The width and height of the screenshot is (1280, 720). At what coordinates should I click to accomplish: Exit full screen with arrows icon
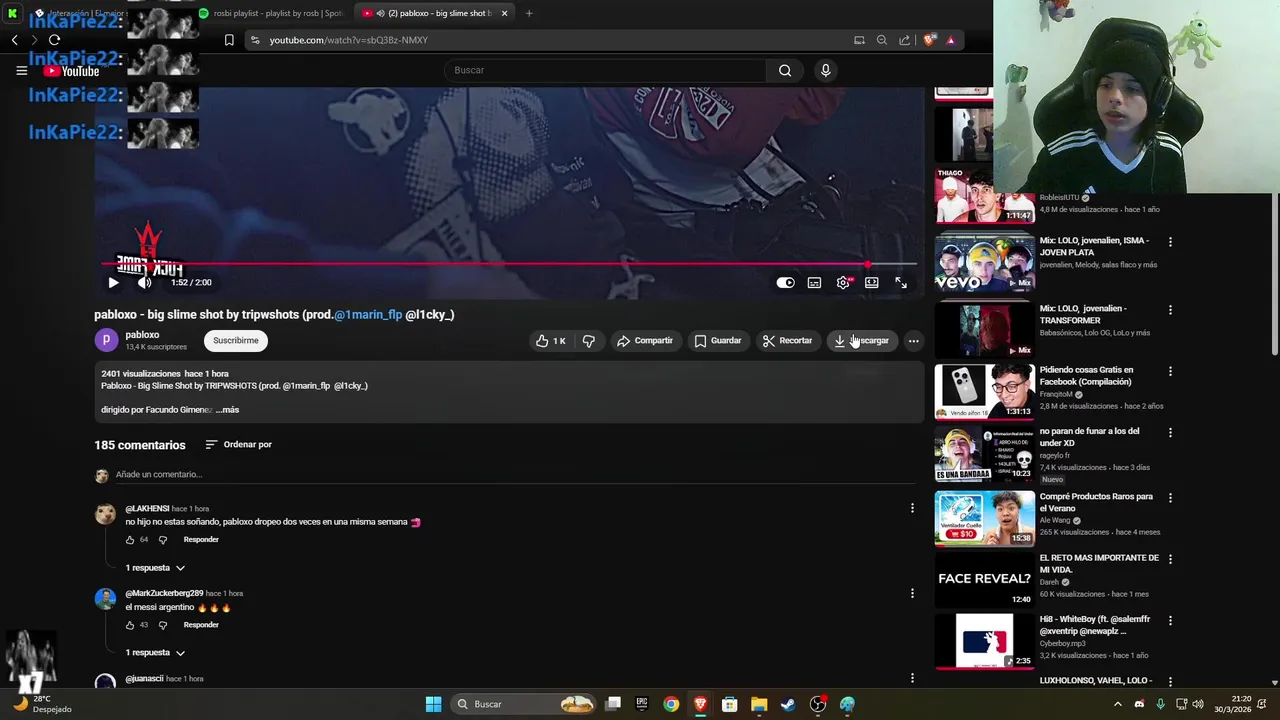901,283
